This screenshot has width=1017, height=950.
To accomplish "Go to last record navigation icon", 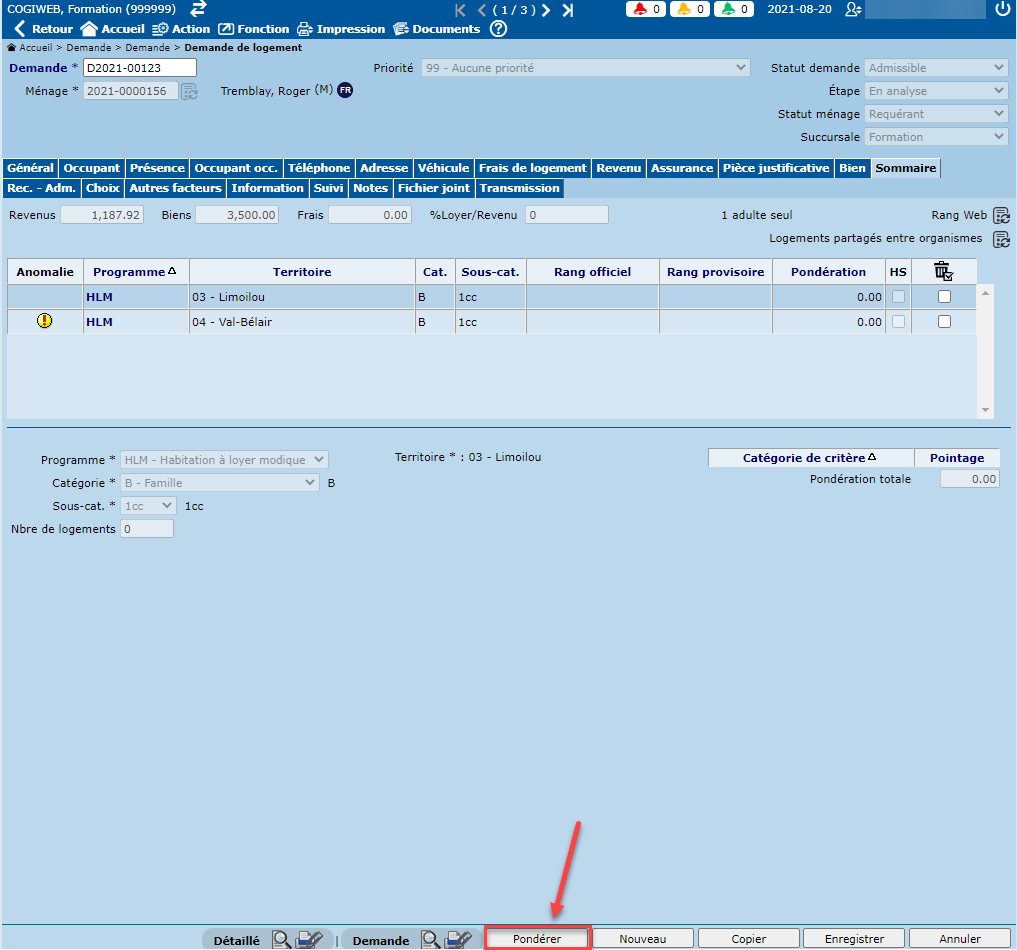I will click(x=568, y=10).
